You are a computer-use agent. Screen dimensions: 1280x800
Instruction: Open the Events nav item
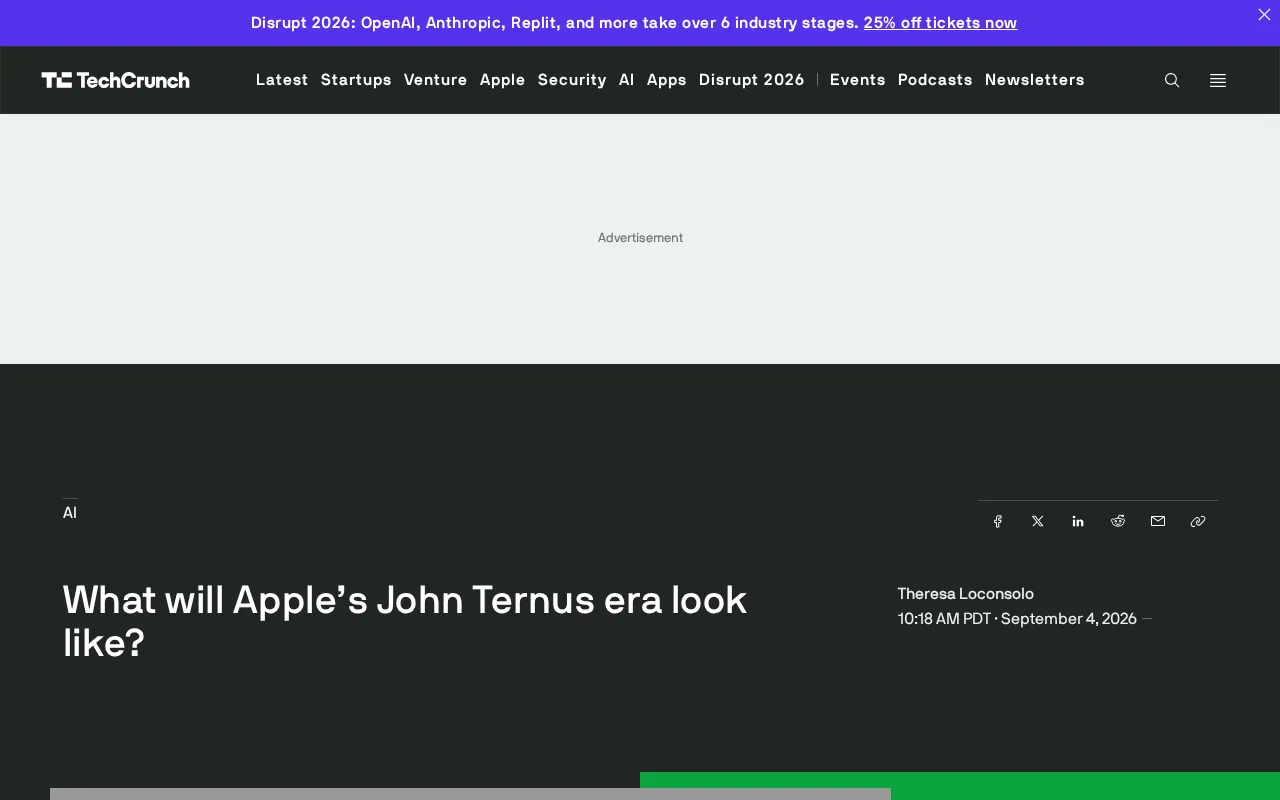[x=858, y=80]
